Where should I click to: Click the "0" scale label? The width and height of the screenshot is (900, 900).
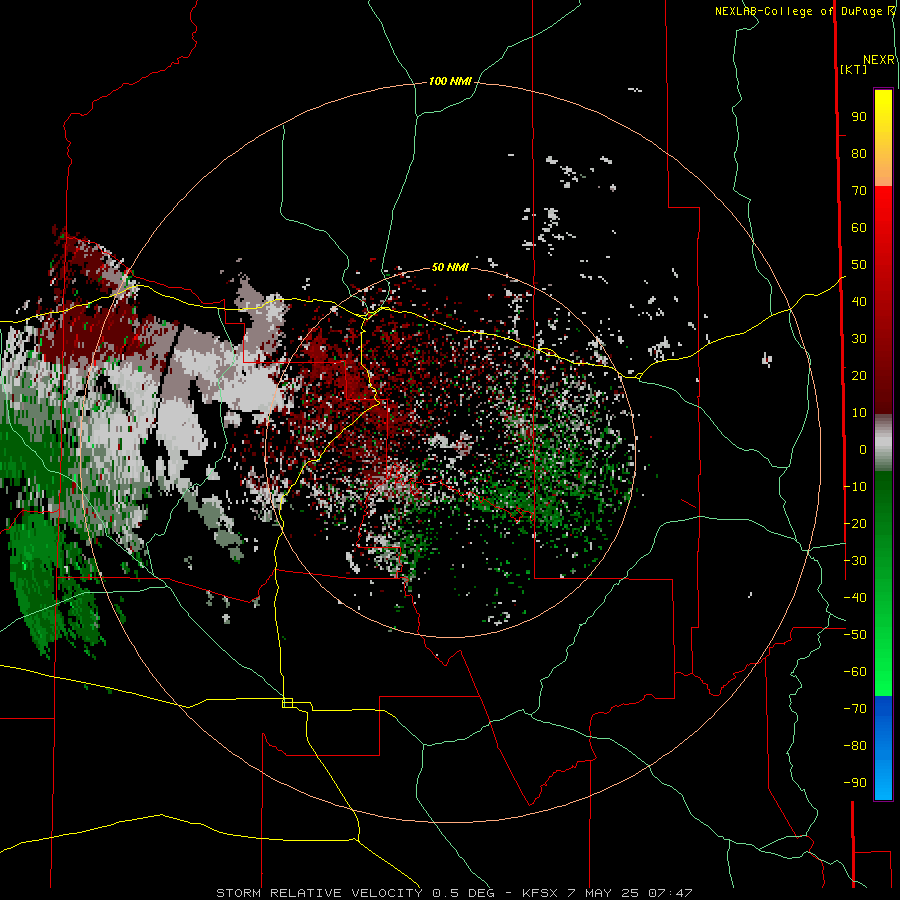point(863,449)
